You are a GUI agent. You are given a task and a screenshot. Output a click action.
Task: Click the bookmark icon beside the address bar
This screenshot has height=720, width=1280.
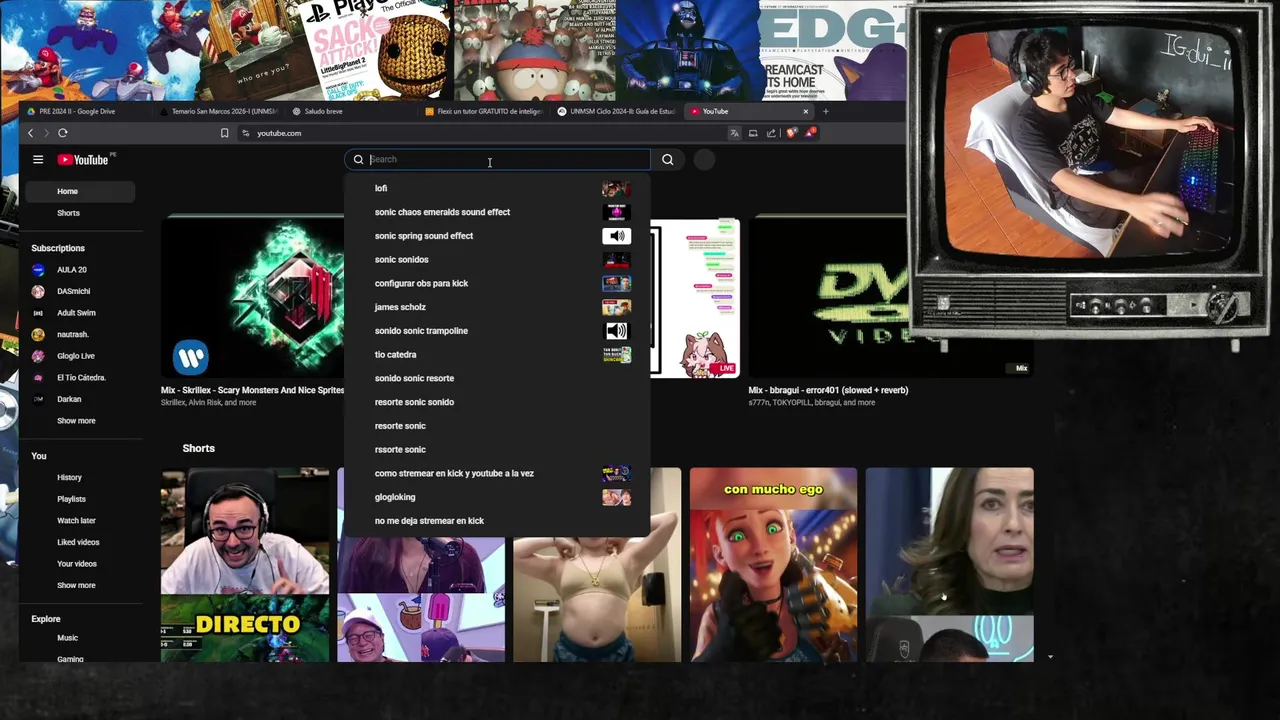pos(224,133)
